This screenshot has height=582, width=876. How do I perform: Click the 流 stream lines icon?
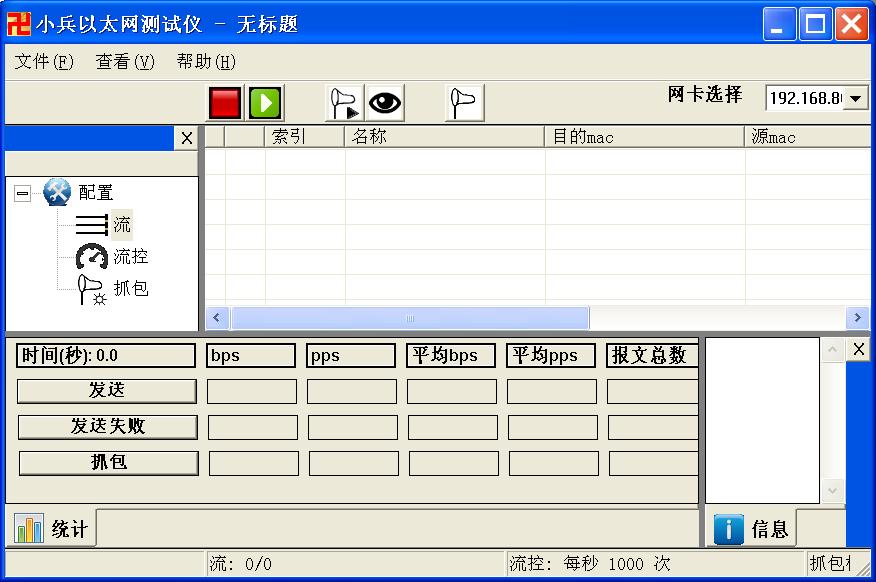(92, 225)
